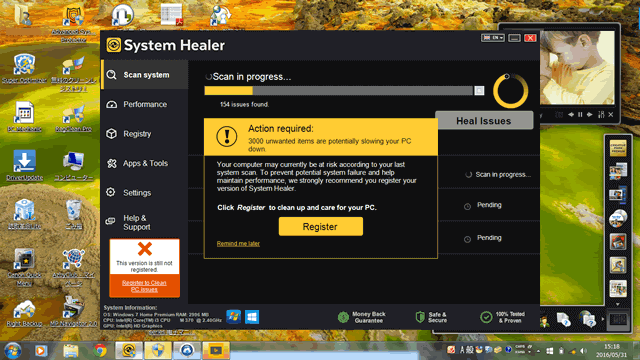
Task: Click the Heal Issues button
Action: click(x=484, y=121)
